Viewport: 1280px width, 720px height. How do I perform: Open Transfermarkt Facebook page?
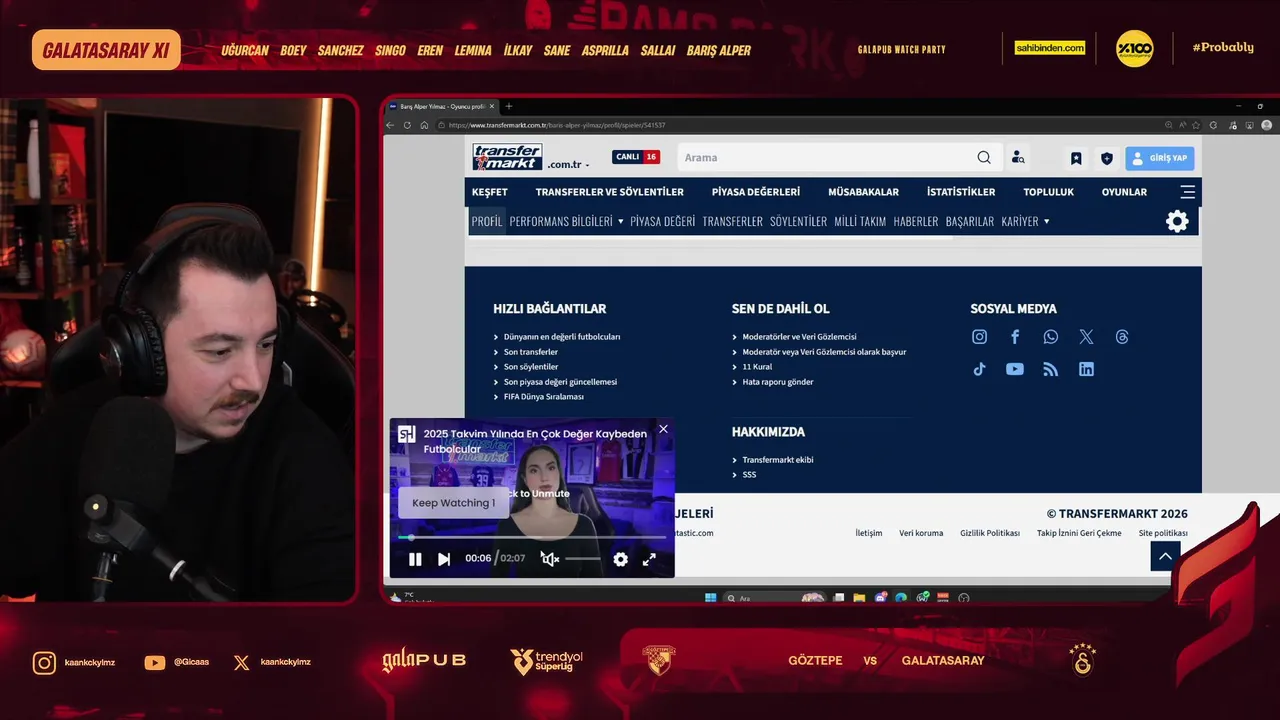click(x=1015, y=337)
